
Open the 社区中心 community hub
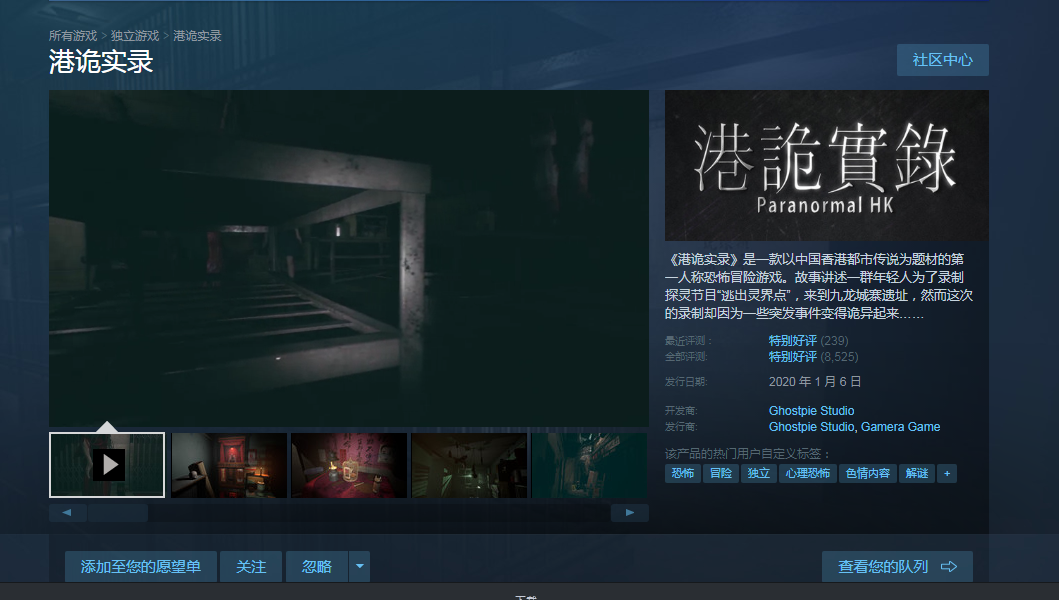click(x=942, y=60)
